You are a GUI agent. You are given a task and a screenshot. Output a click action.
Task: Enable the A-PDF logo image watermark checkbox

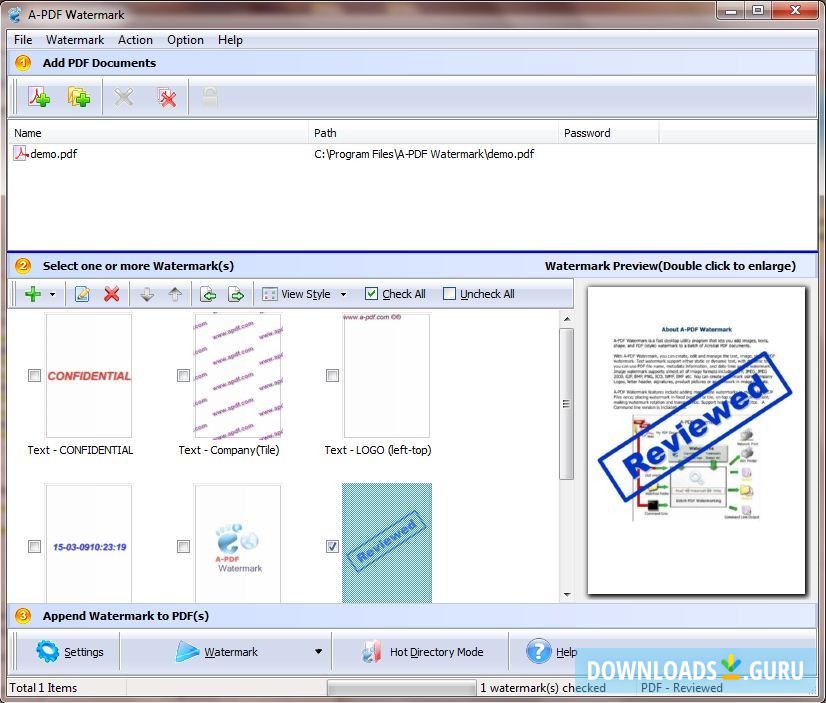pyautogui.click(x=183, y=547)
